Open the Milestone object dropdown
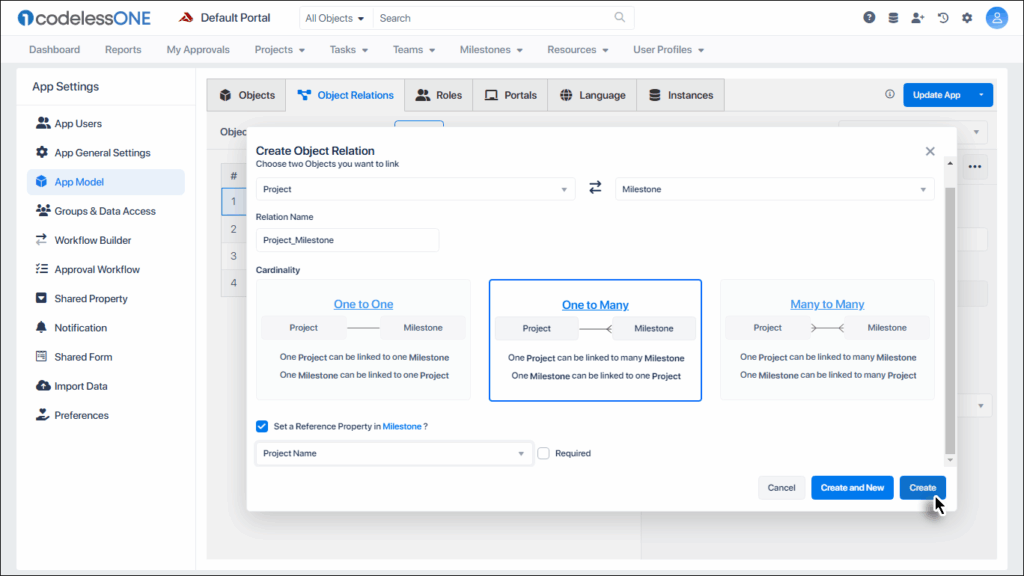The width and height of the screenshot is (1024, 576). (x=774, y=189)
